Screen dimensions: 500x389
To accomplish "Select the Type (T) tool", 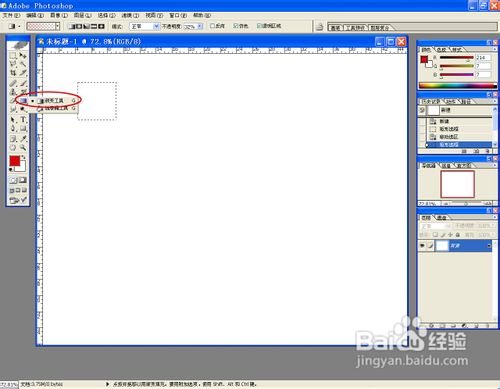I will point(23,119).
